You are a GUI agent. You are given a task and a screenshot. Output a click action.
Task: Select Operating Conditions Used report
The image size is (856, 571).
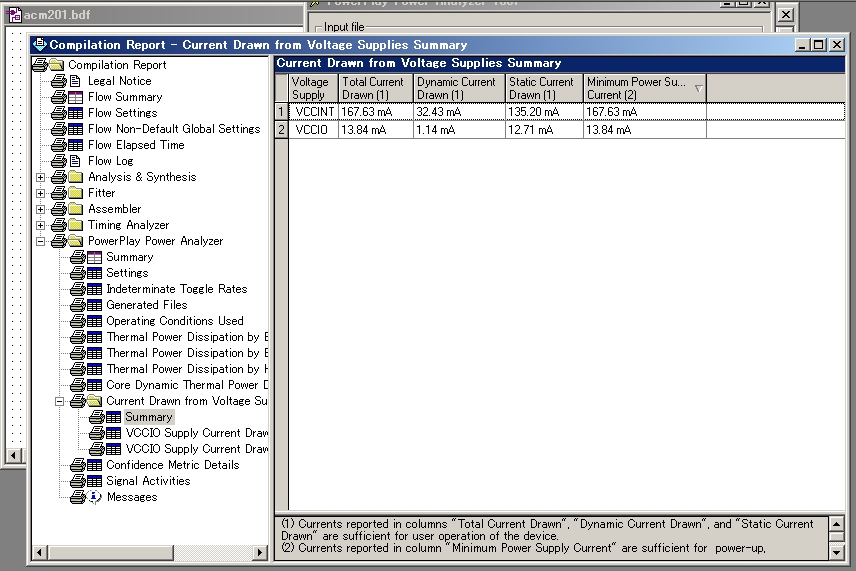click(174, 321)
